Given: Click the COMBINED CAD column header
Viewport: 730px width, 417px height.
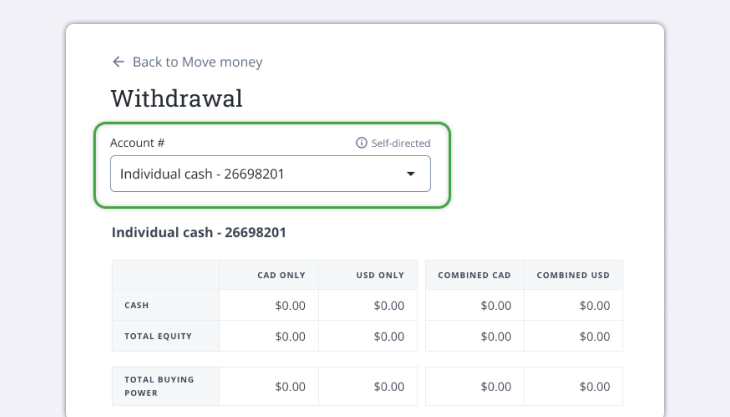Looking at the screenshot, I should pos(475,275).
